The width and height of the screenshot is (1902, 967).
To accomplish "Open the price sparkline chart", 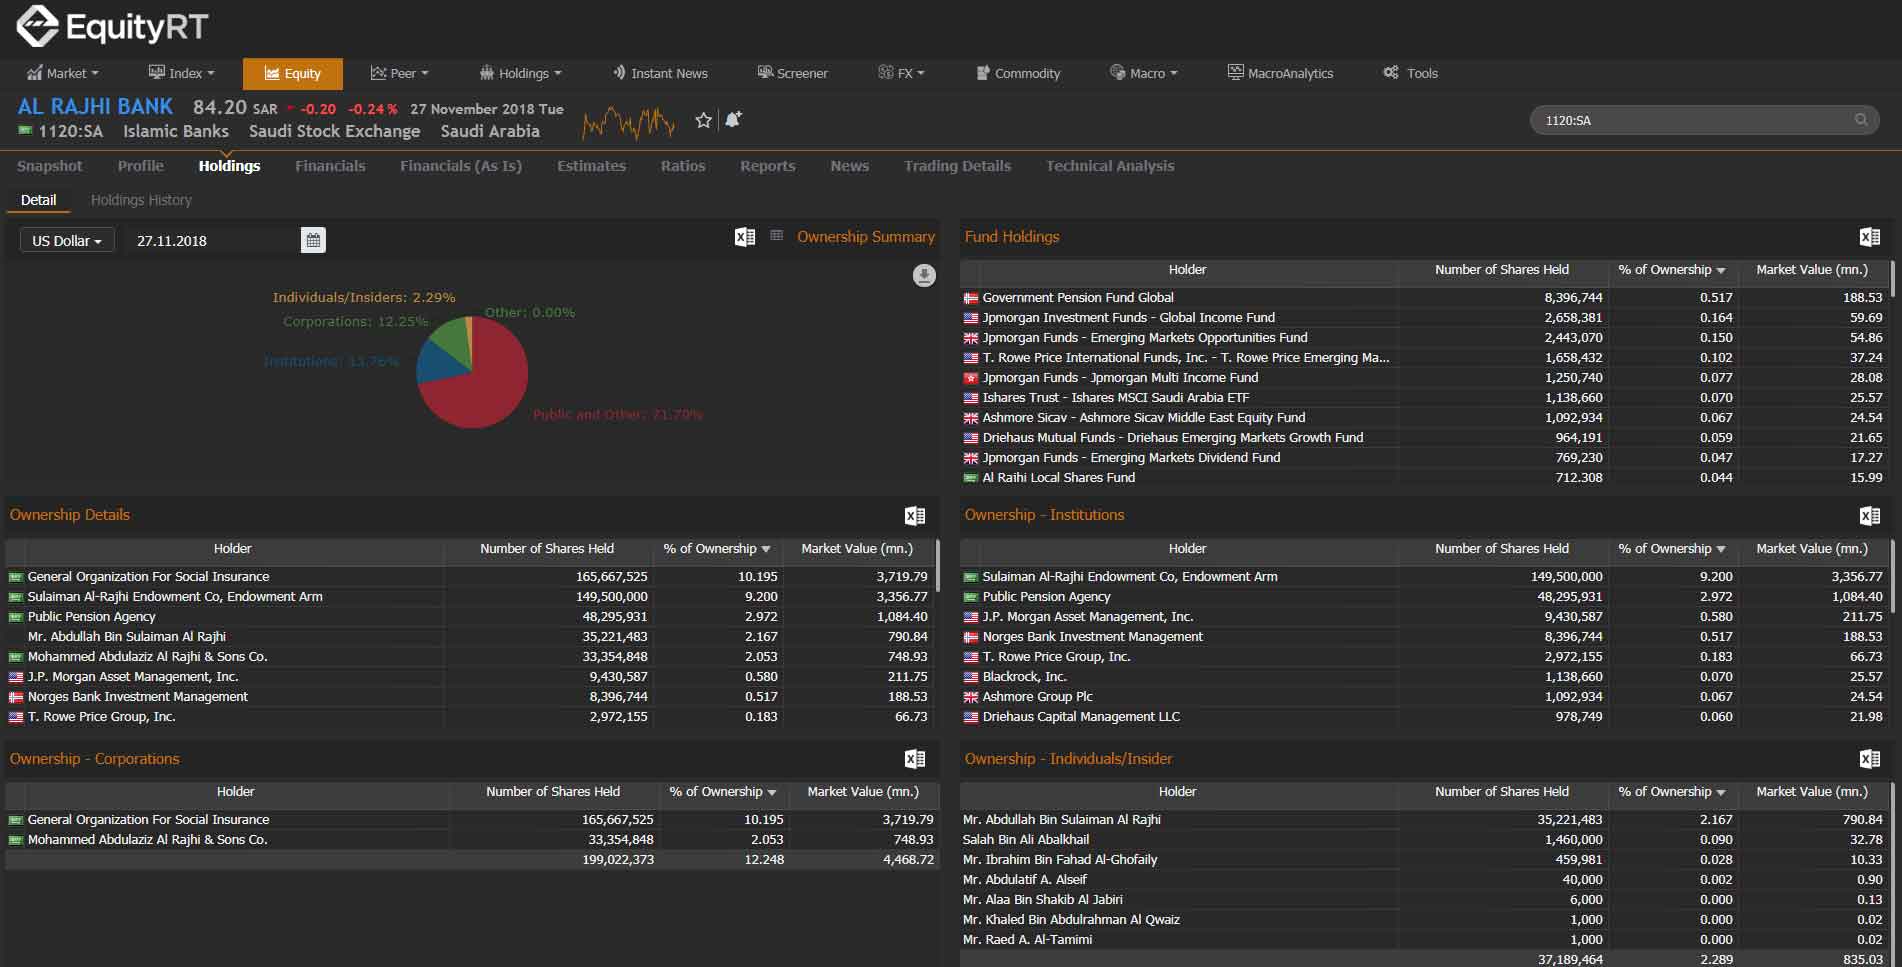I will click(x=628, y=122).
